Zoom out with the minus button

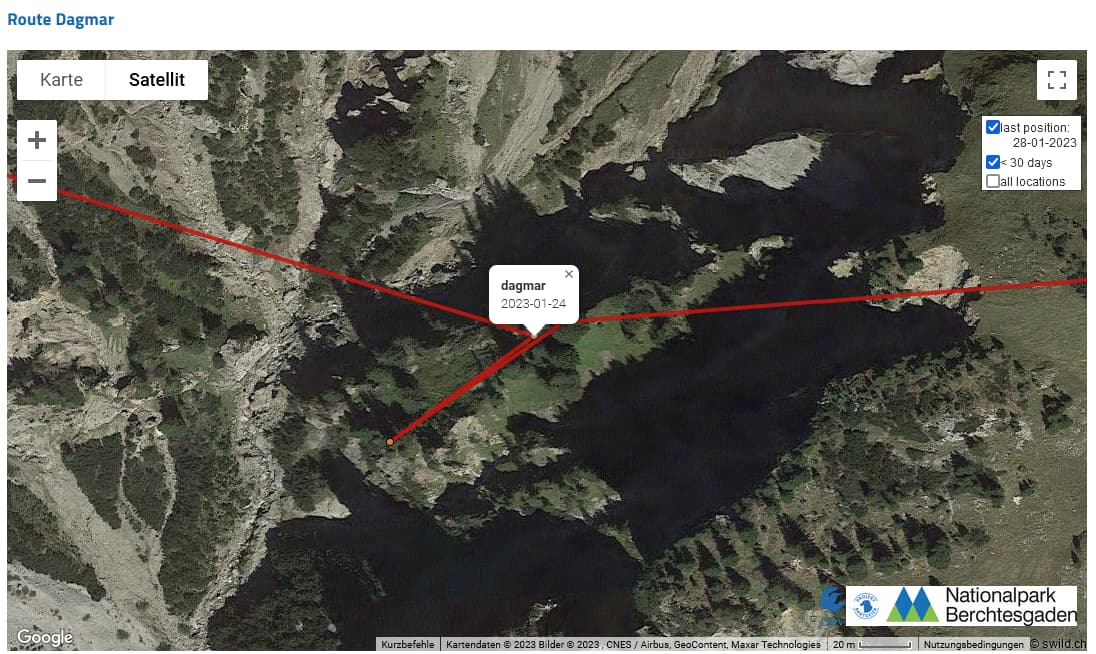37,181
